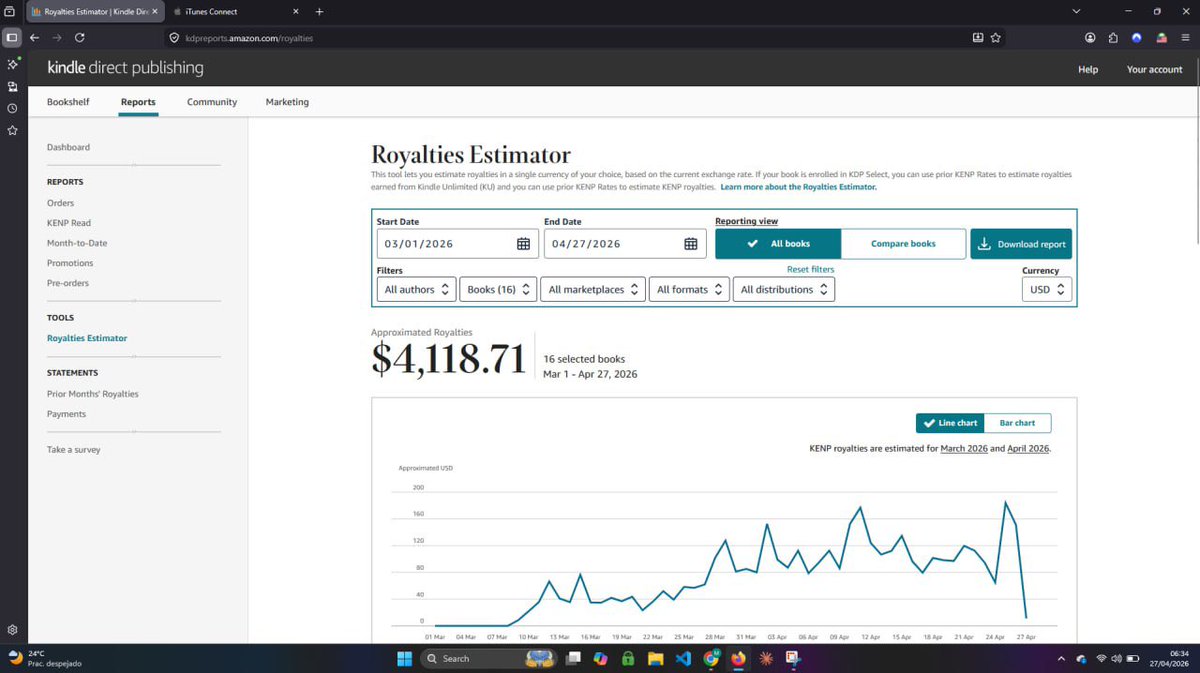
Task: Open the Marketing tab
Action: pos(287,102)
